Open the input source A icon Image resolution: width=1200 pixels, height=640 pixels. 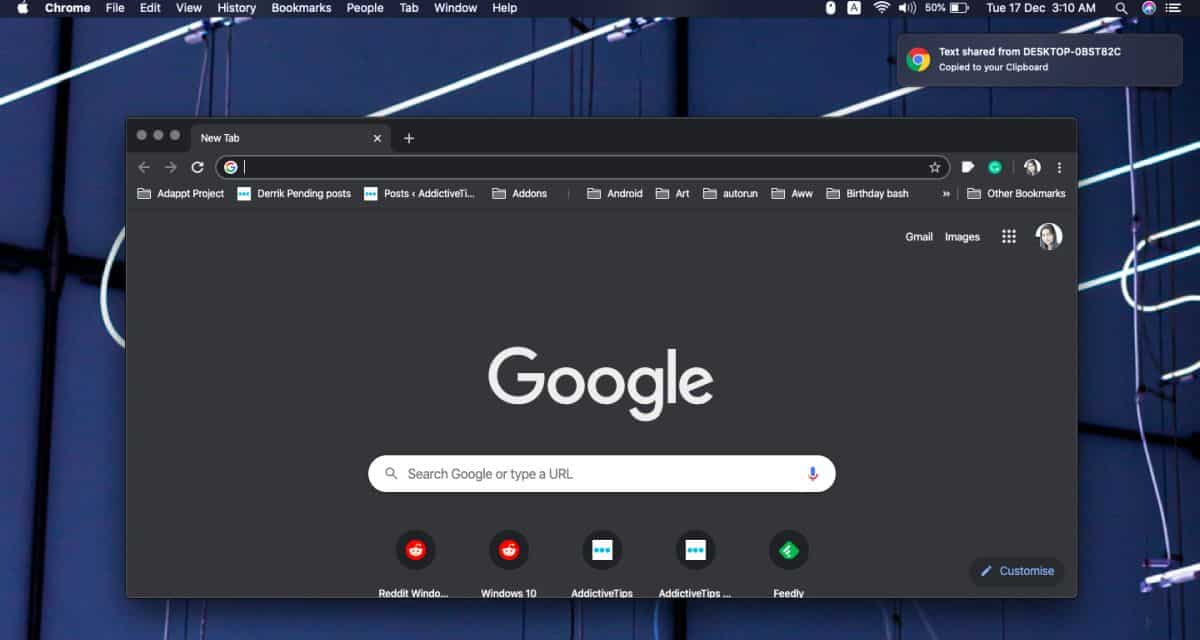(854, 8)
